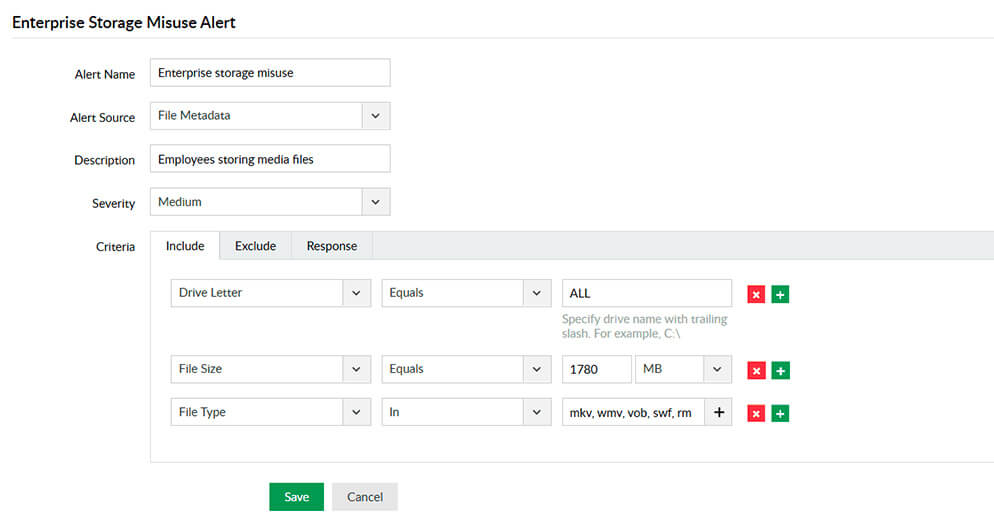Select the Include tab
The height and width of the screenshot is (516, 994).
tap(185, 246)
